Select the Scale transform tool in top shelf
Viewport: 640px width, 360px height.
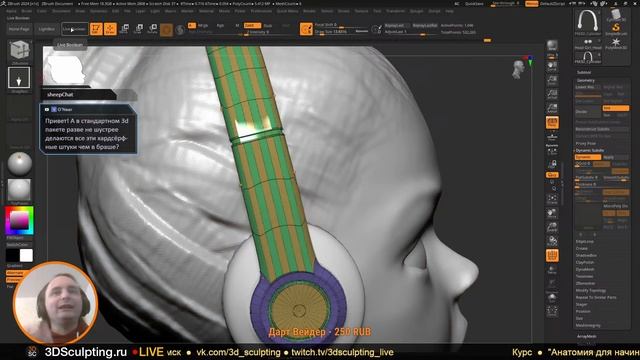[x=139, y=29]
